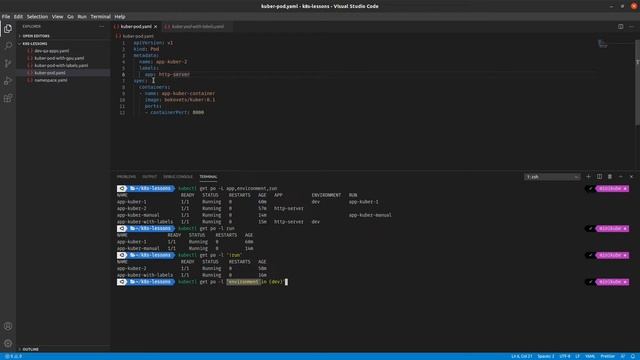This screenshot has width=640, height=360.
Task: Open the Search view in activity bar
Action: tap(8, 46)
